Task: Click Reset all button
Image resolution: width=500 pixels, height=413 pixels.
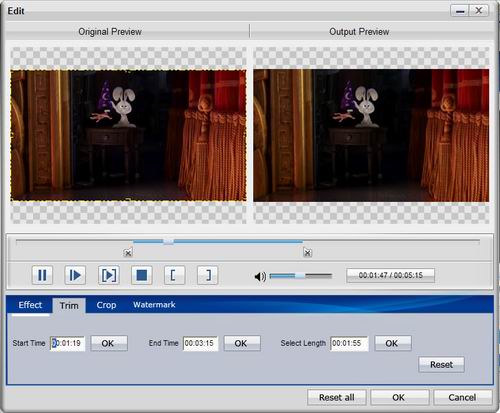Action: [337, 397]
